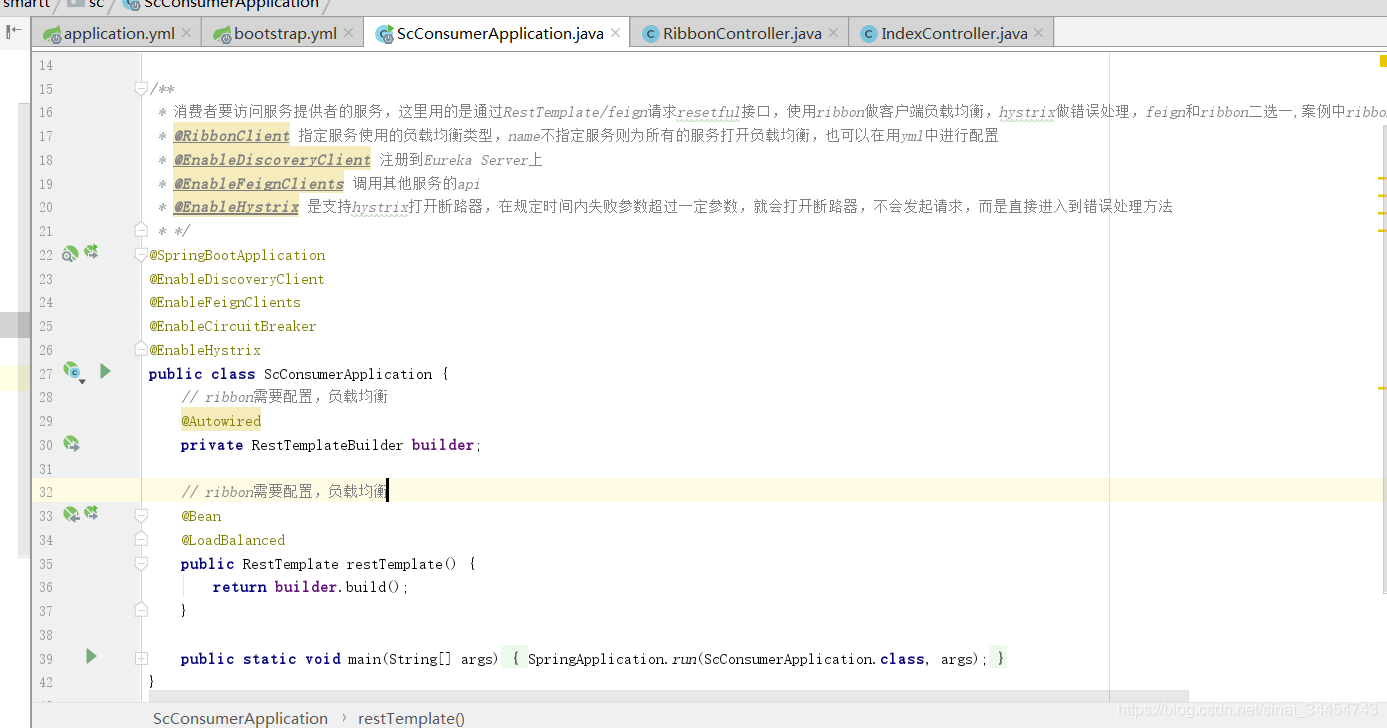This screenshot has height=728, width=1387.
Task: Click the @SpringBootApplication annotation
Action: pyautogui.click(x=237, y=255)
